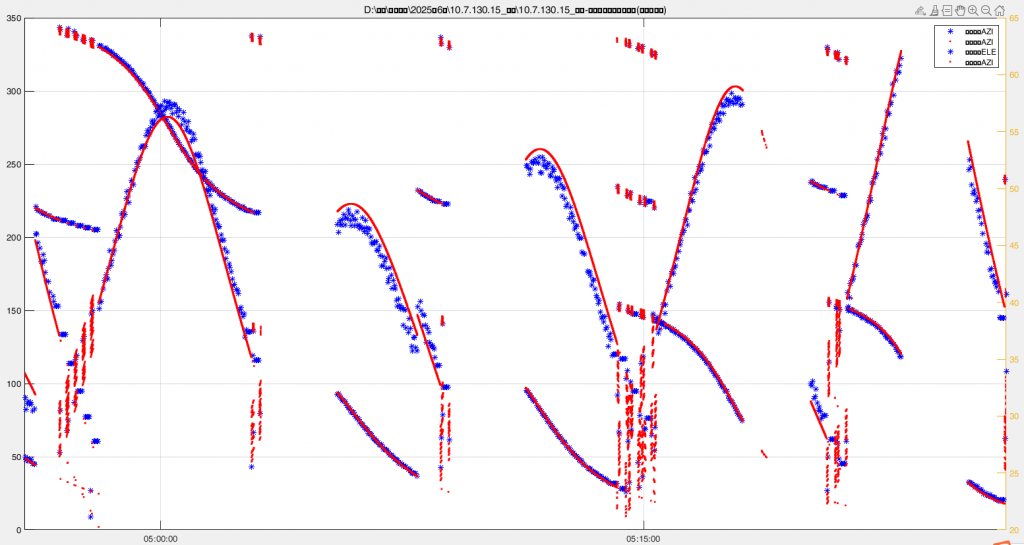The image size is (1024, 545).
Task: Activate the zoom out magnifier
Action: (986, 10)
